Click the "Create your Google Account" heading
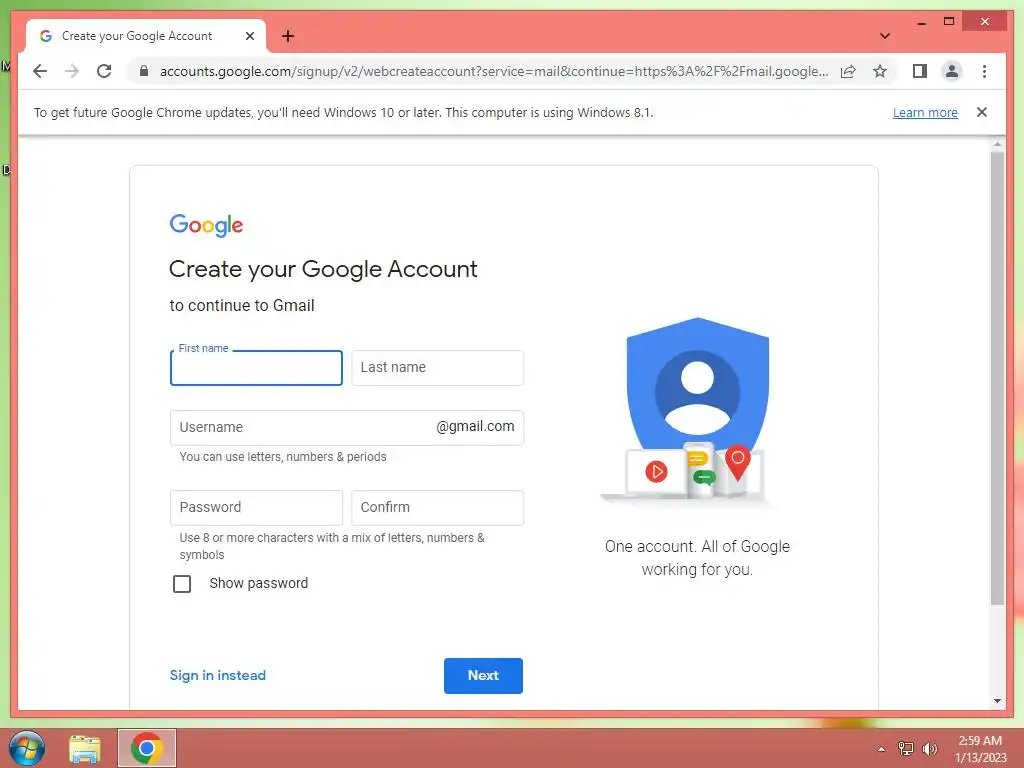This screenshot has height=768, width=1024. 323,269
